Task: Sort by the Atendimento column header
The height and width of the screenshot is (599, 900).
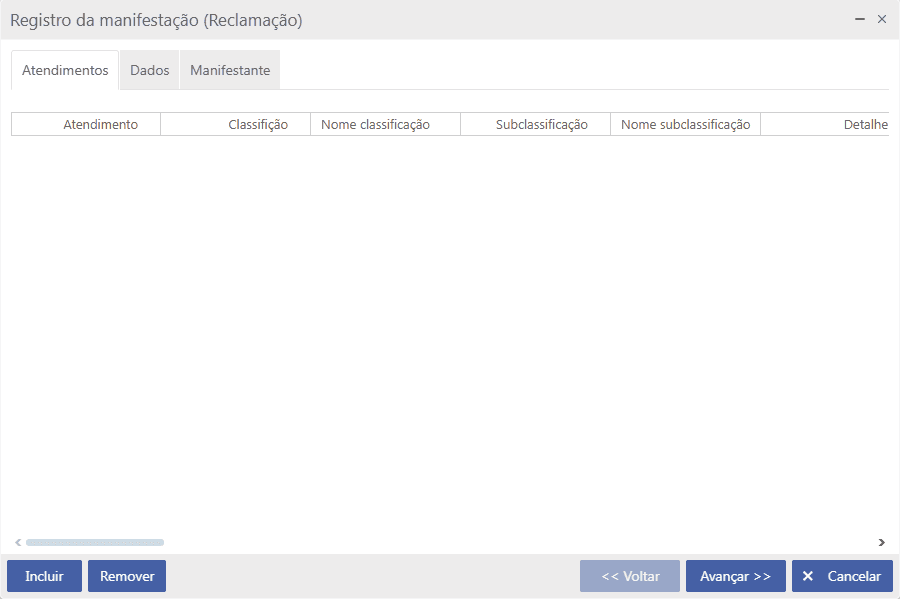Action: pyautogui.click(x=86, y=125)
